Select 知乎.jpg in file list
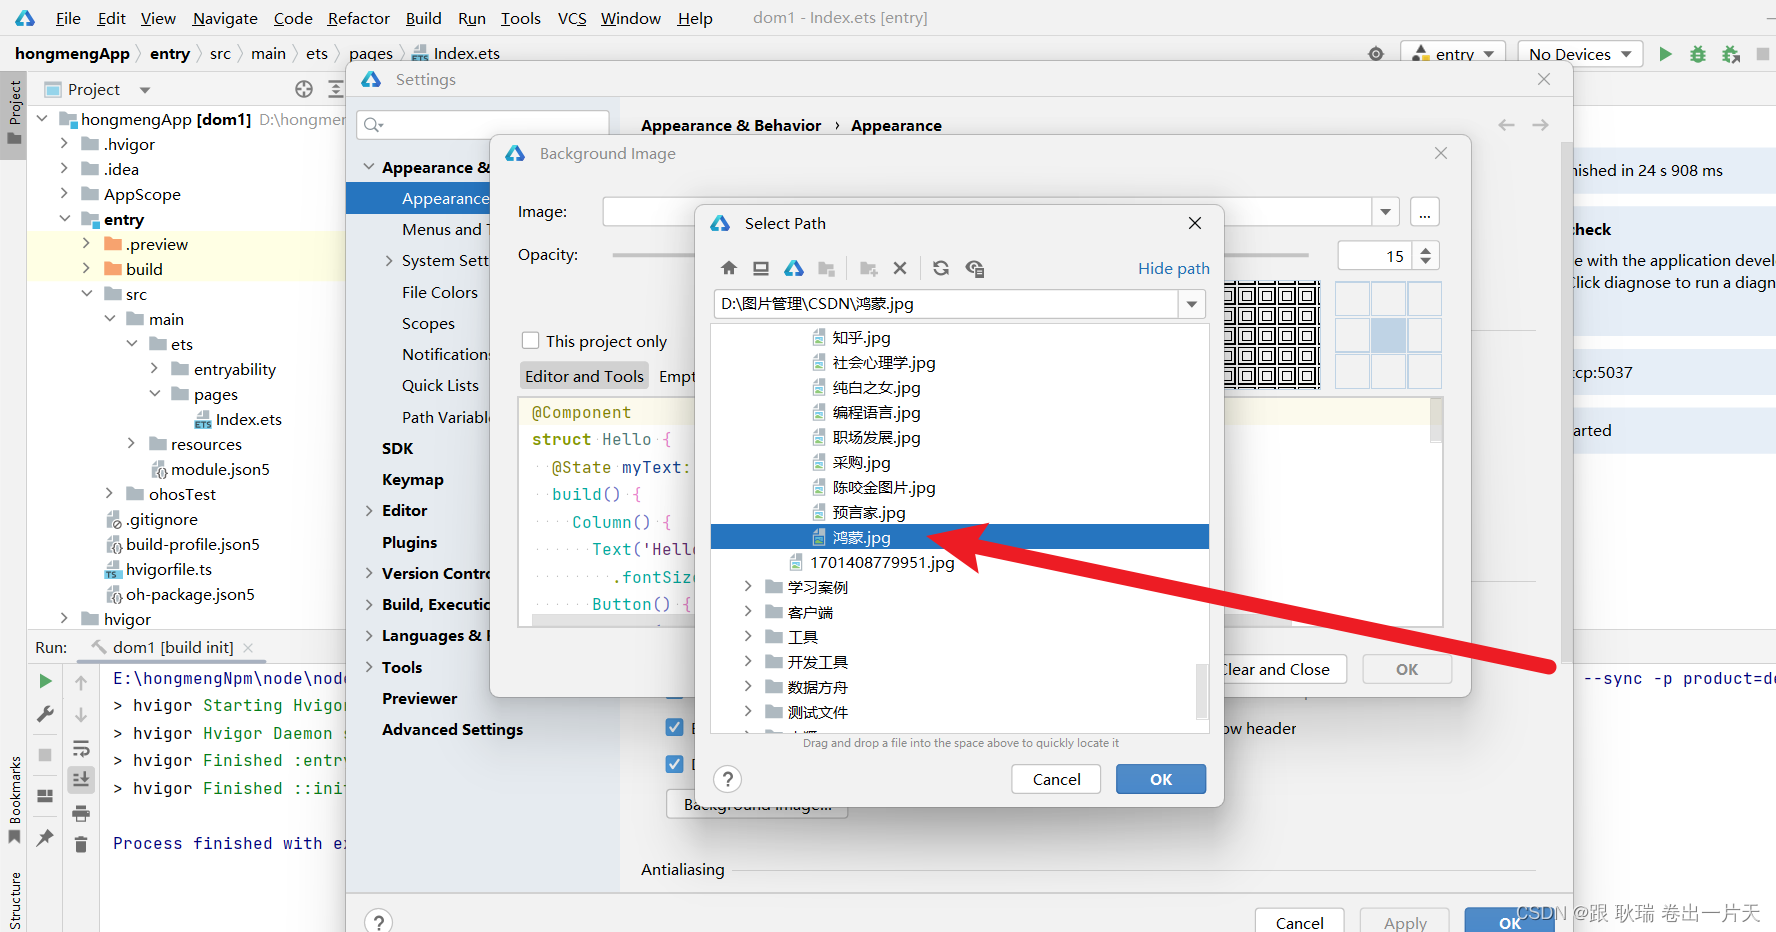This screenshot has width=1776, height=932. (x=861, y=337)
